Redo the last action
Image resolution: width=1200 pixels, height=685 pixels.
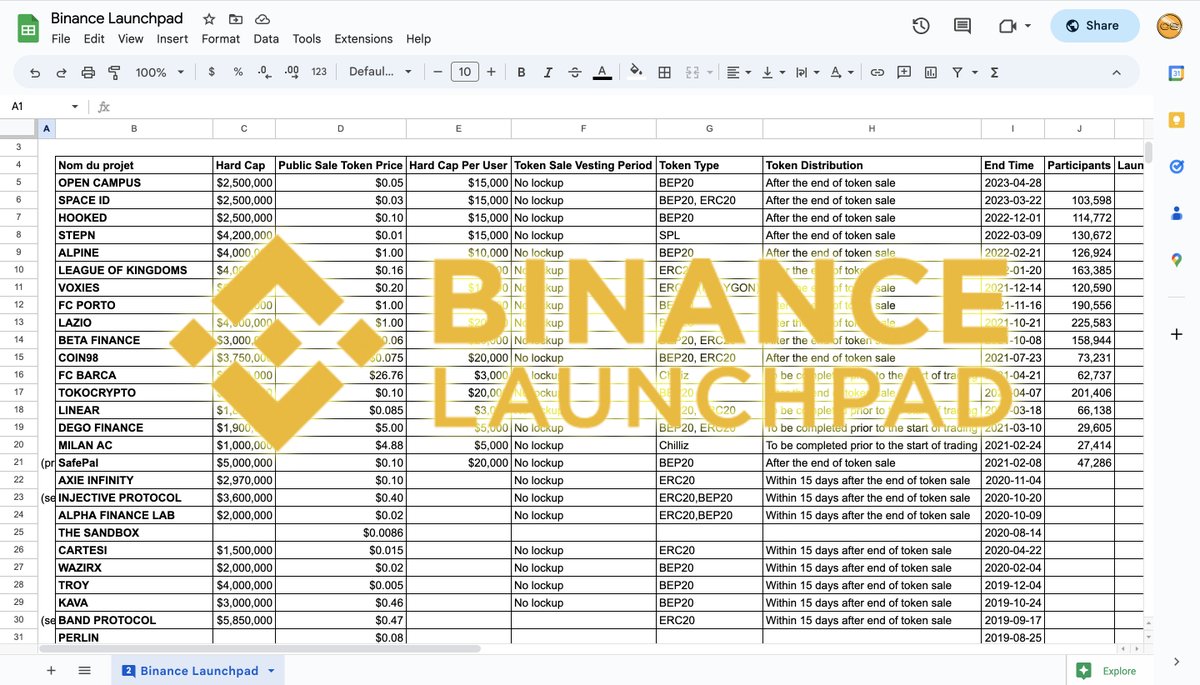point(61,72)
